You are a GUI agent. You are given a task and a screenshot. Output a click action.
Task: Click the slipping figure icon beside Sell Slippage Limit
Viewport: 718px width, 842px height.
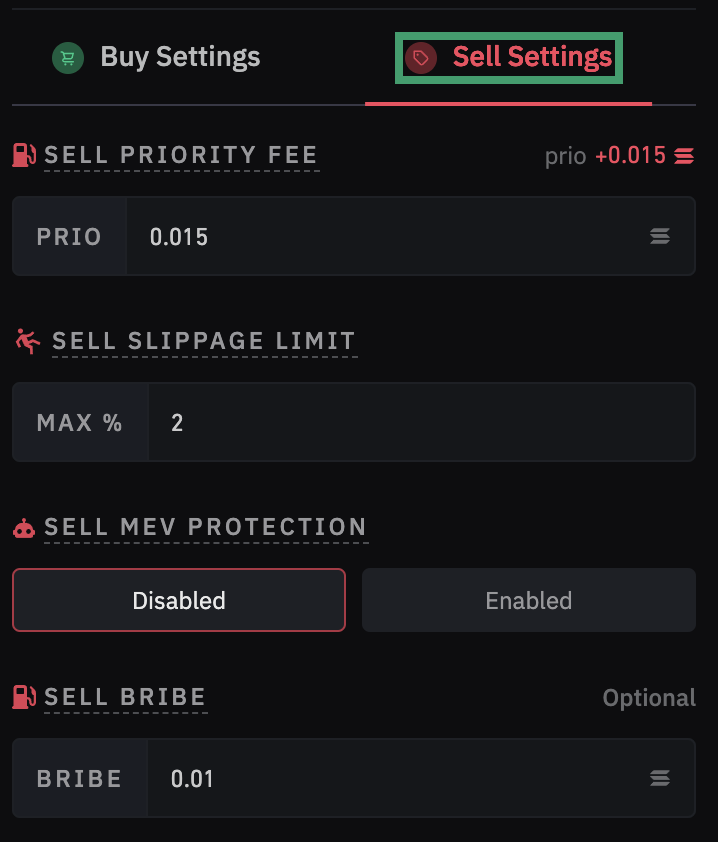pos(28,341)
